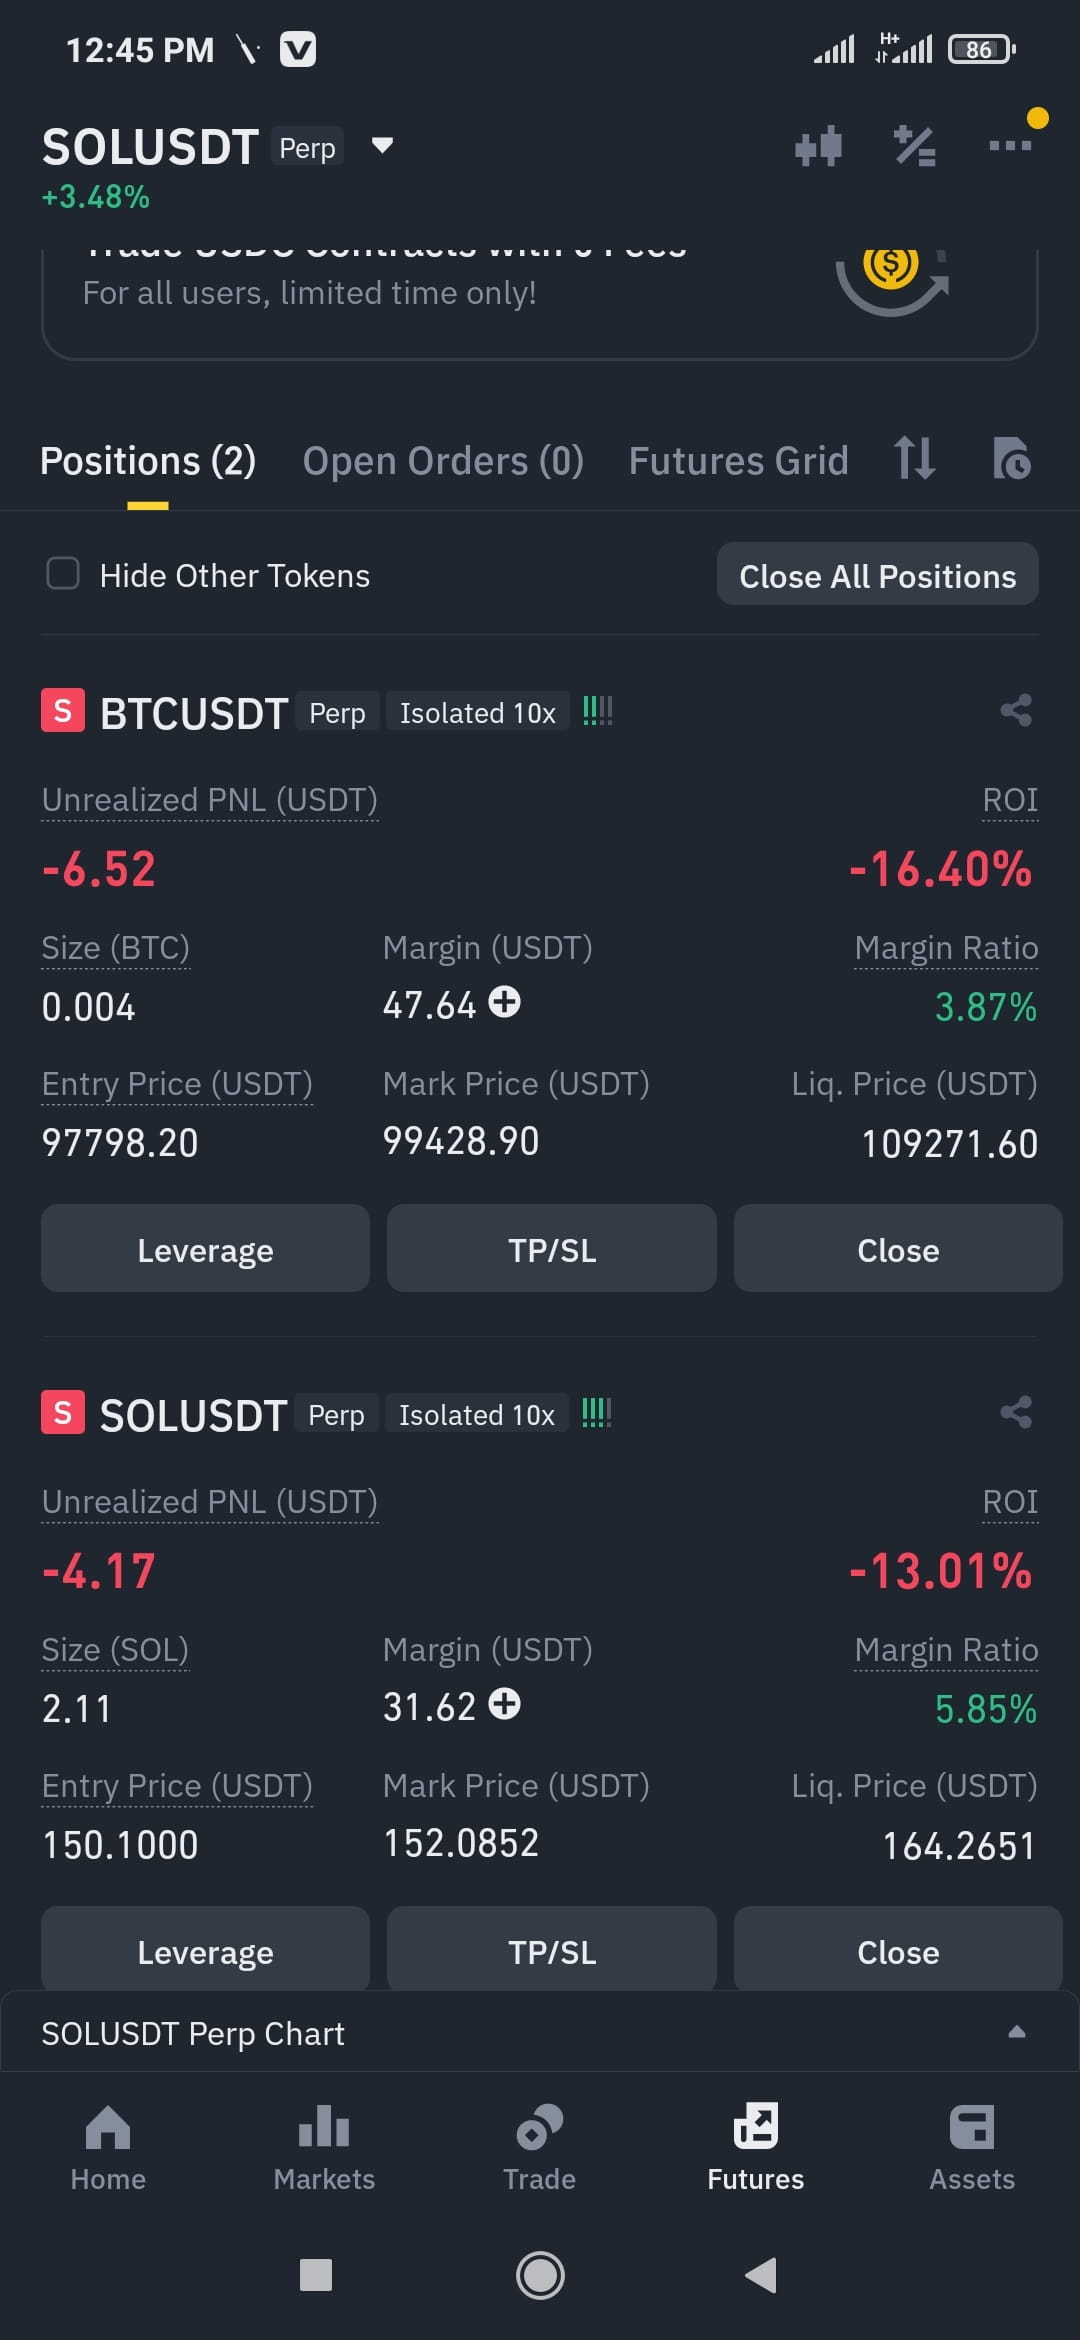The width and height of the screenshot is (1080, 2340).
Task: Add margin to SOLUSDT position via plus
Action: pyautogui.click(x=505, y=1704)
